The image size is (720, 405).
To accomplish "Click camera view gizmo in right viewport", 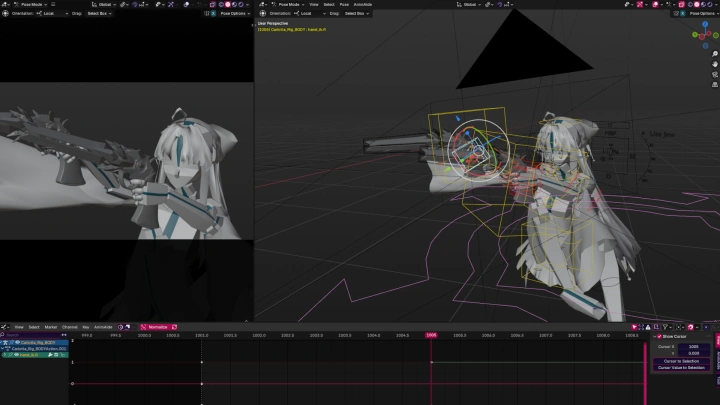I will [x=714, y=74].
